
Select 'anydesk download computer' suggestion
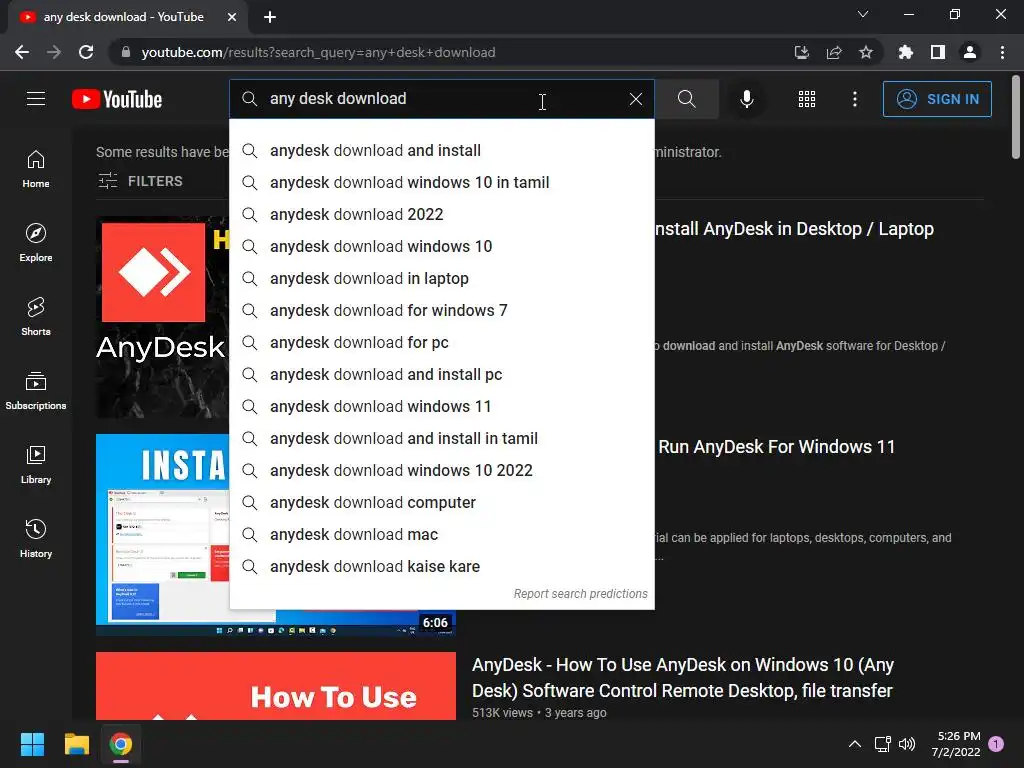[x=441, y=502]
